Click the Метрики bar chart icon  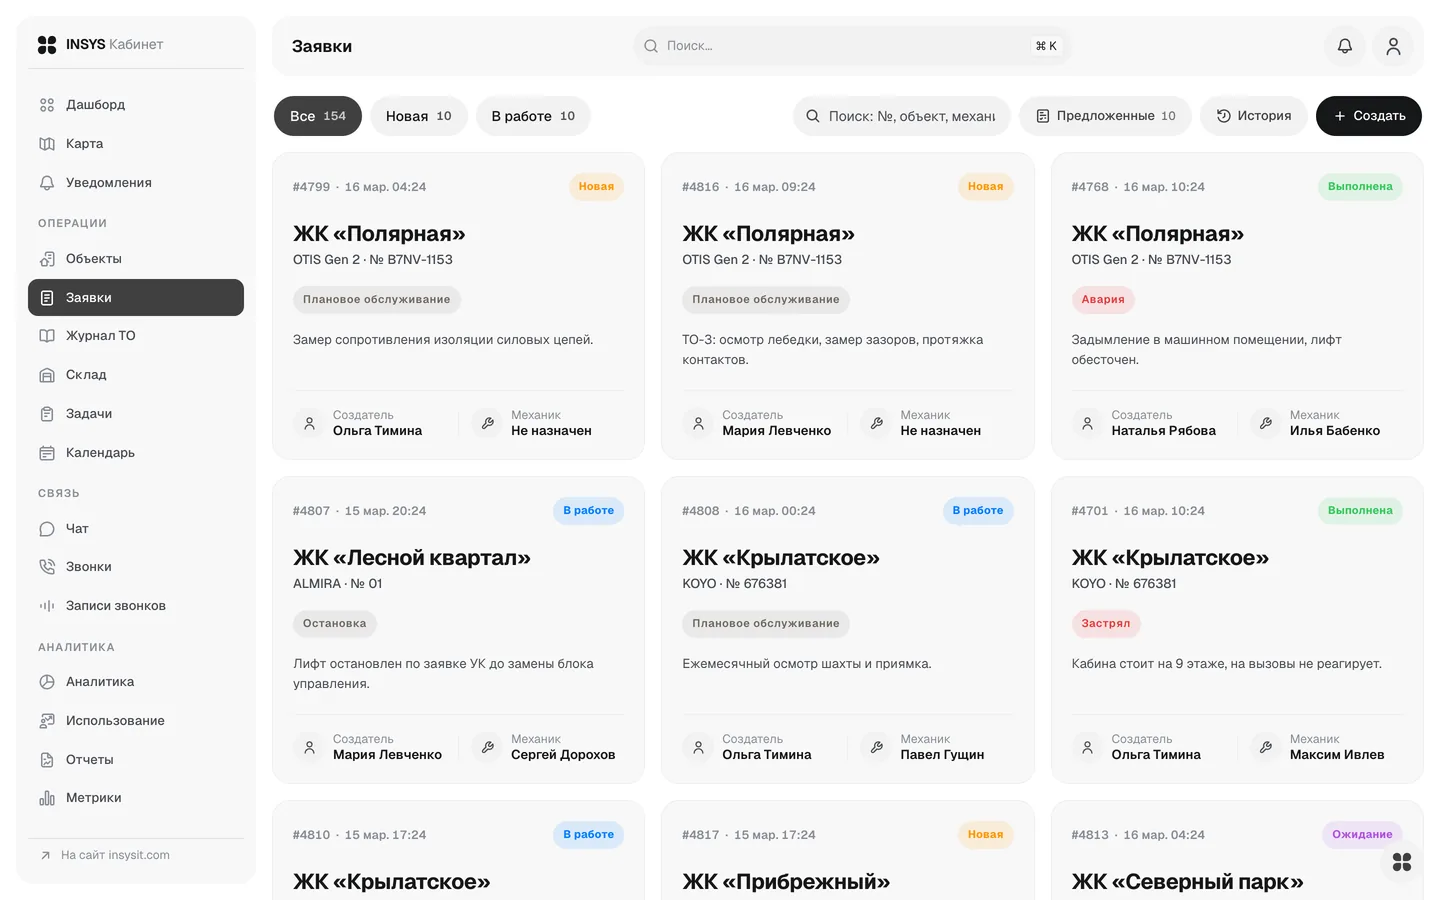point(47,798)
